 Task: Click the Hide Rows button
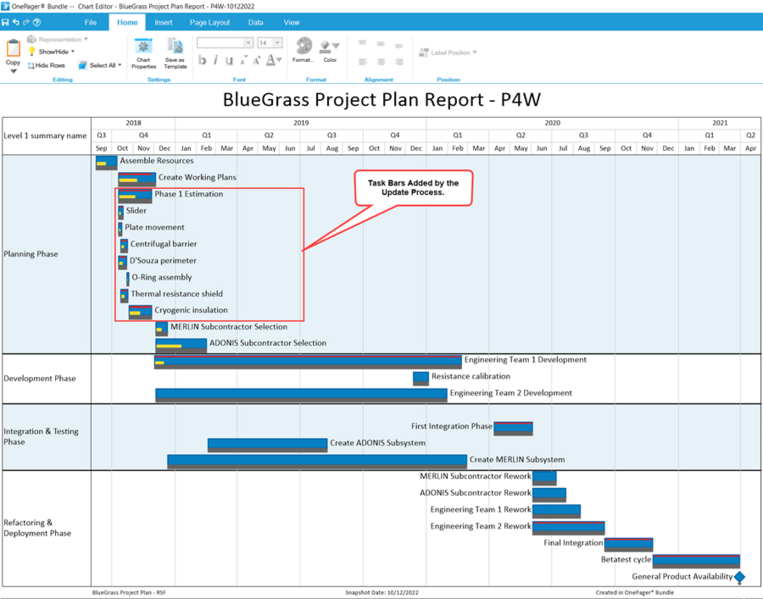[x=46, y=65]
